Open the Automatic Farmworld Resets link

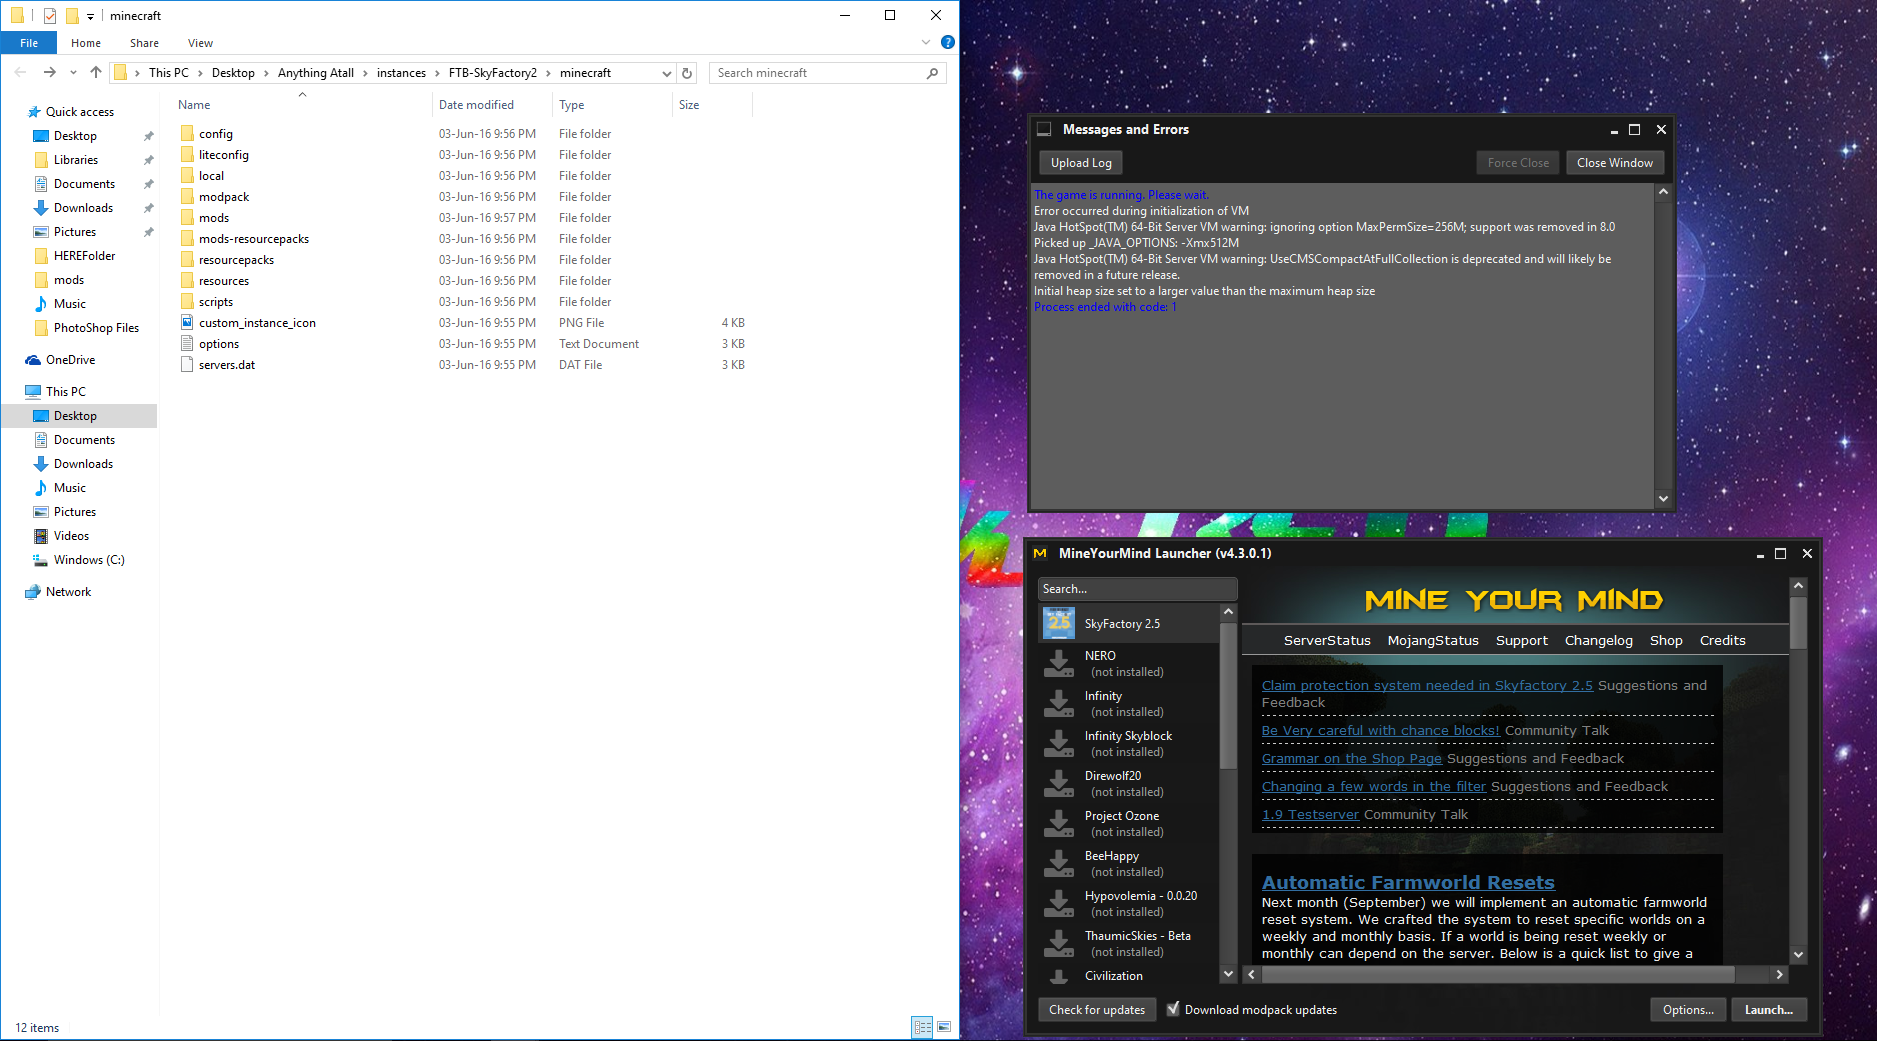tap(1408, 882)
